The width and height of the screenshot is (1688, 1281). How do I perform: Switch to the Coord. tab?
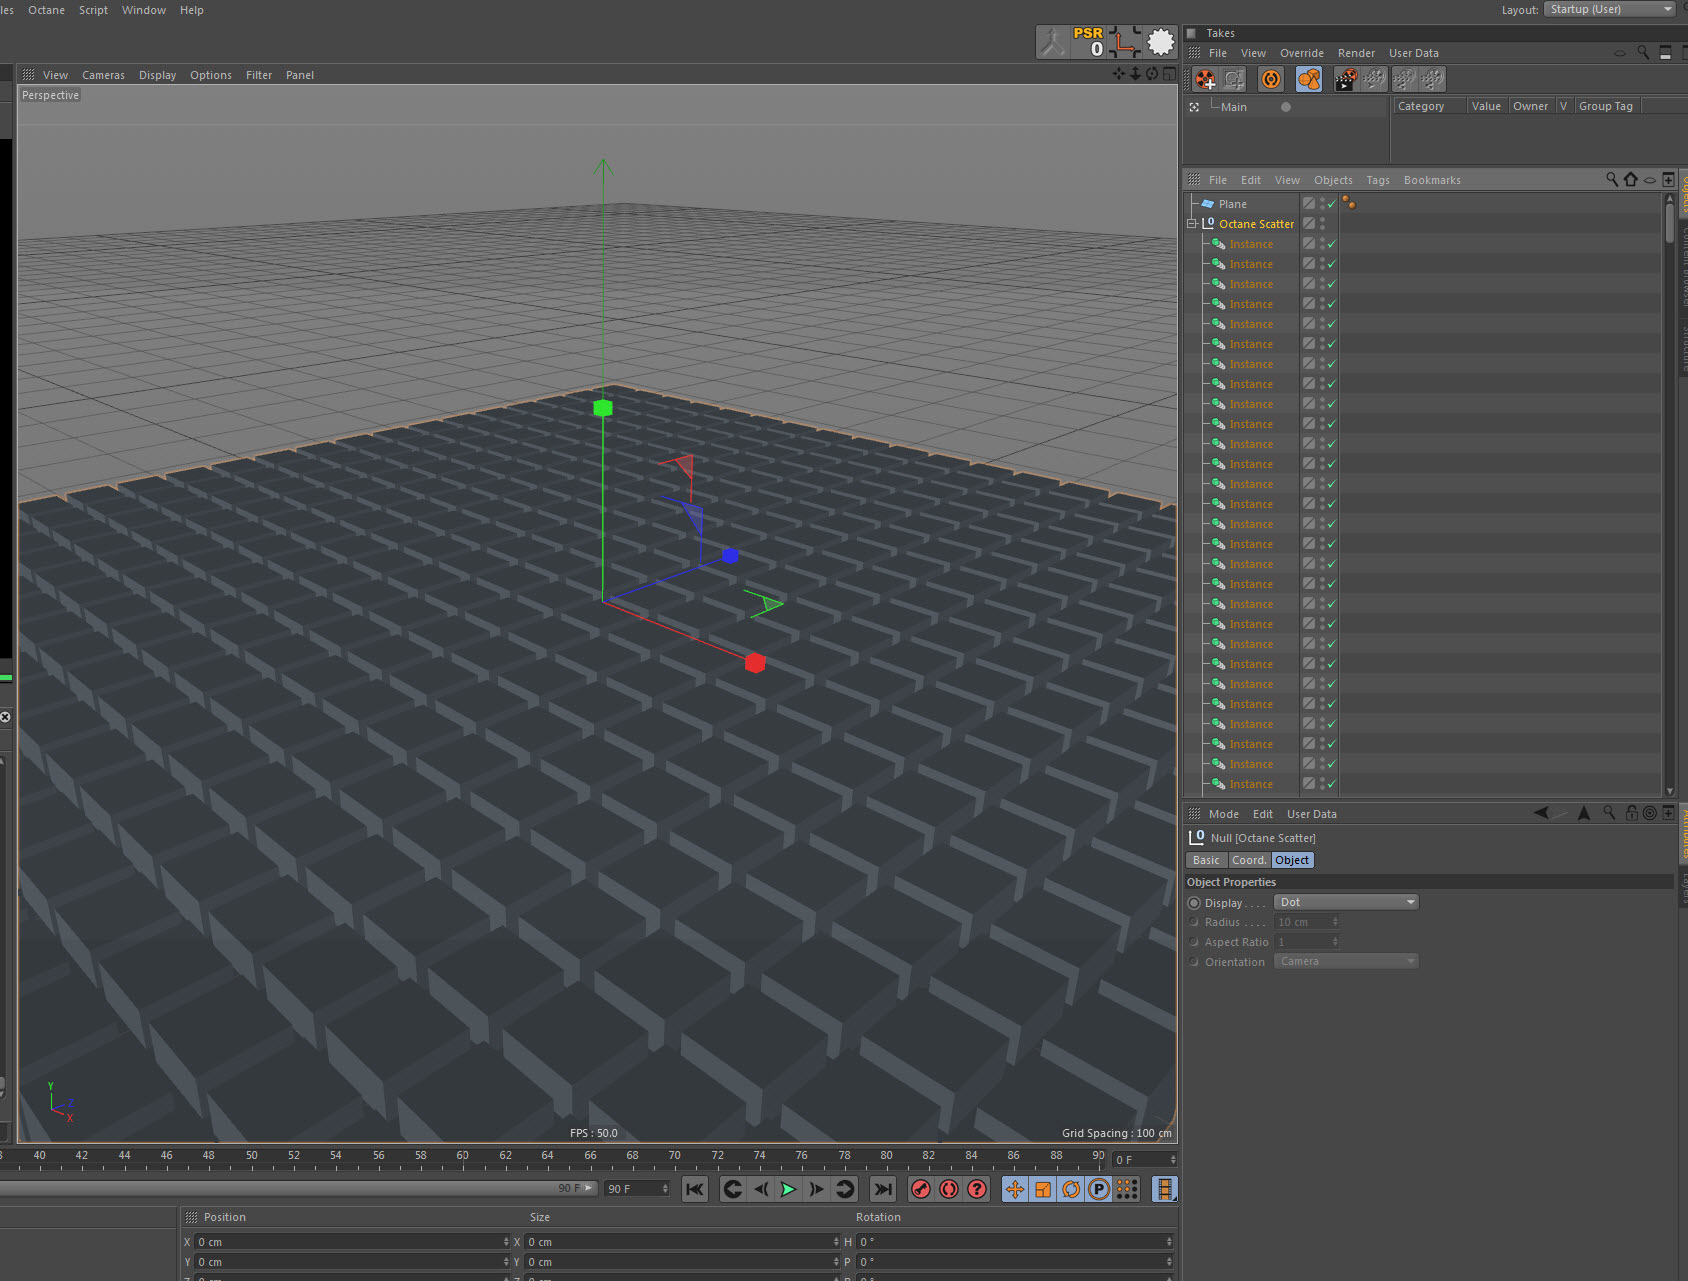coord(1249,860)
